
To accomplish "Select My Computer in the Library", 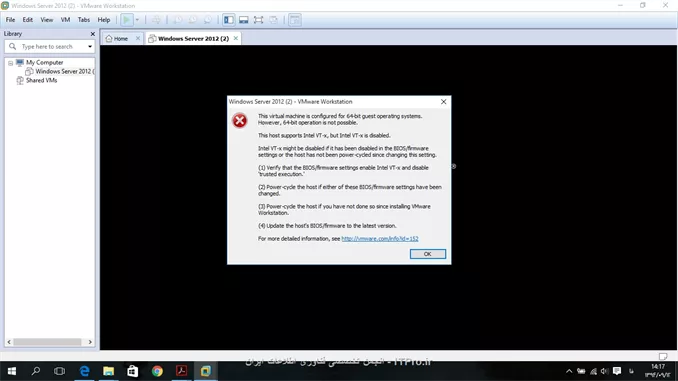I will click(x=44, y=63).
